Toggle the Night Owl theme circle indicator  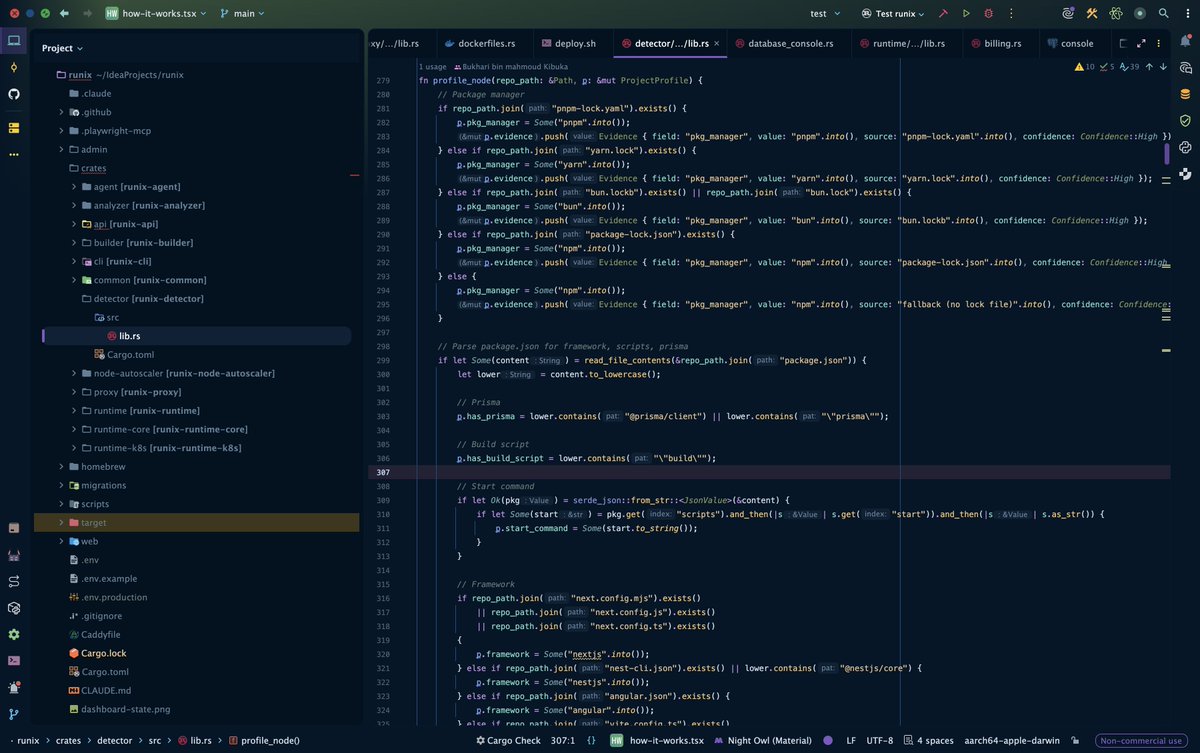(x=827, y=741)
